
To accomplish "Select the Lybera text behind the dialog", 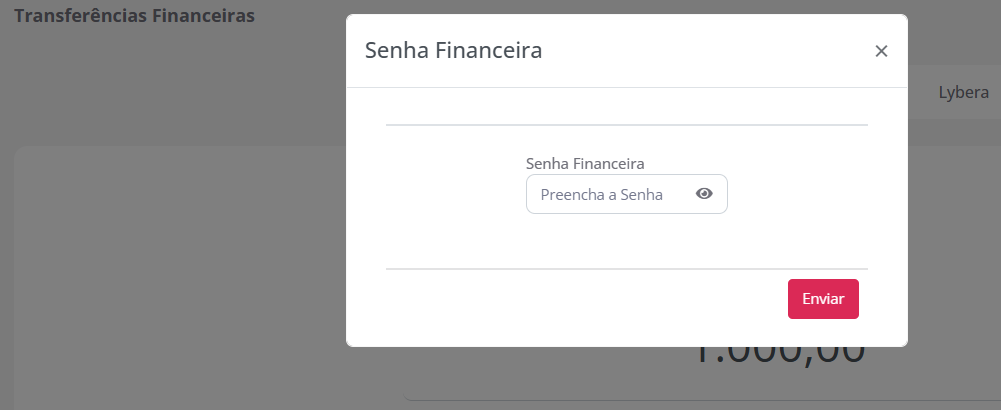I will (963, 92).
